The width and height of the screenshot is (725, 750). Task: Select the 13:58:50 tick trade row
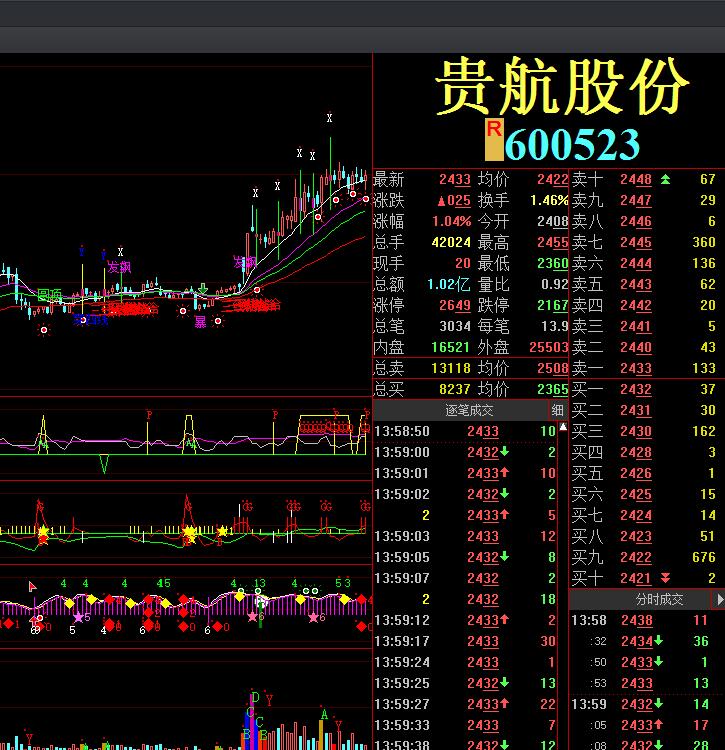465,431
